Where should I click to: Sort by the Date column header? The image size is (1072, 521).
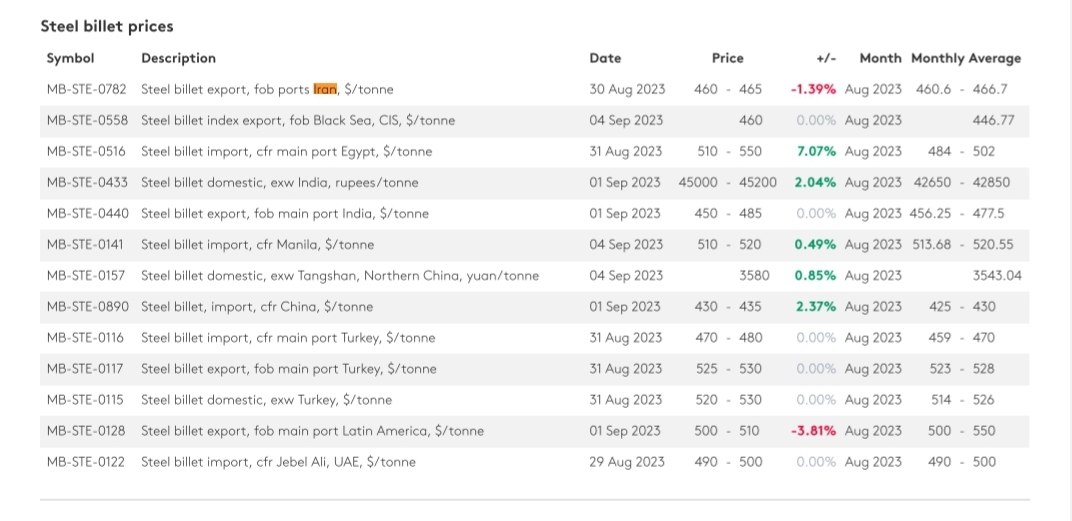(x=605, y=58)
